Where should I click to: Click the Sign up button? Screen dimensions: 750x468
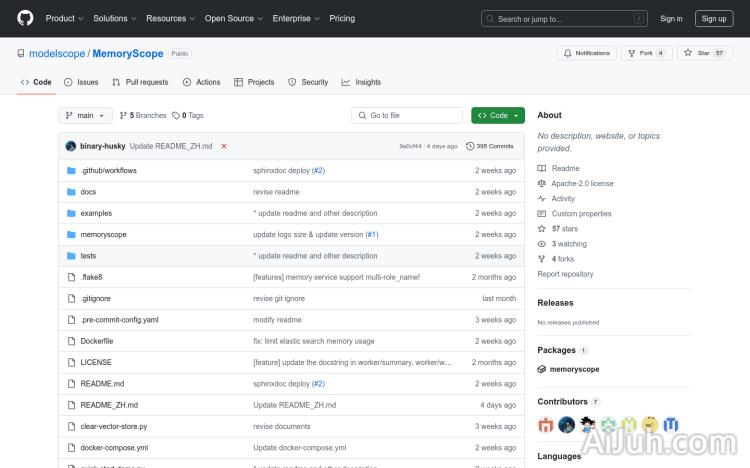click(x=714, y=18)
